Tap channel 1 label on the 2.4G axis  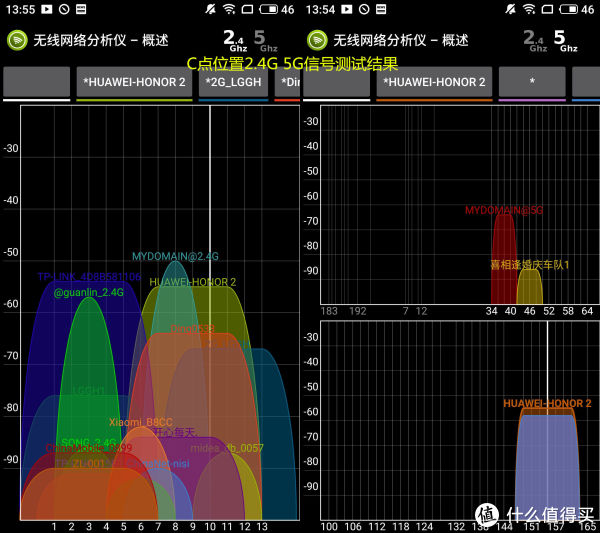tap(54, 526)
